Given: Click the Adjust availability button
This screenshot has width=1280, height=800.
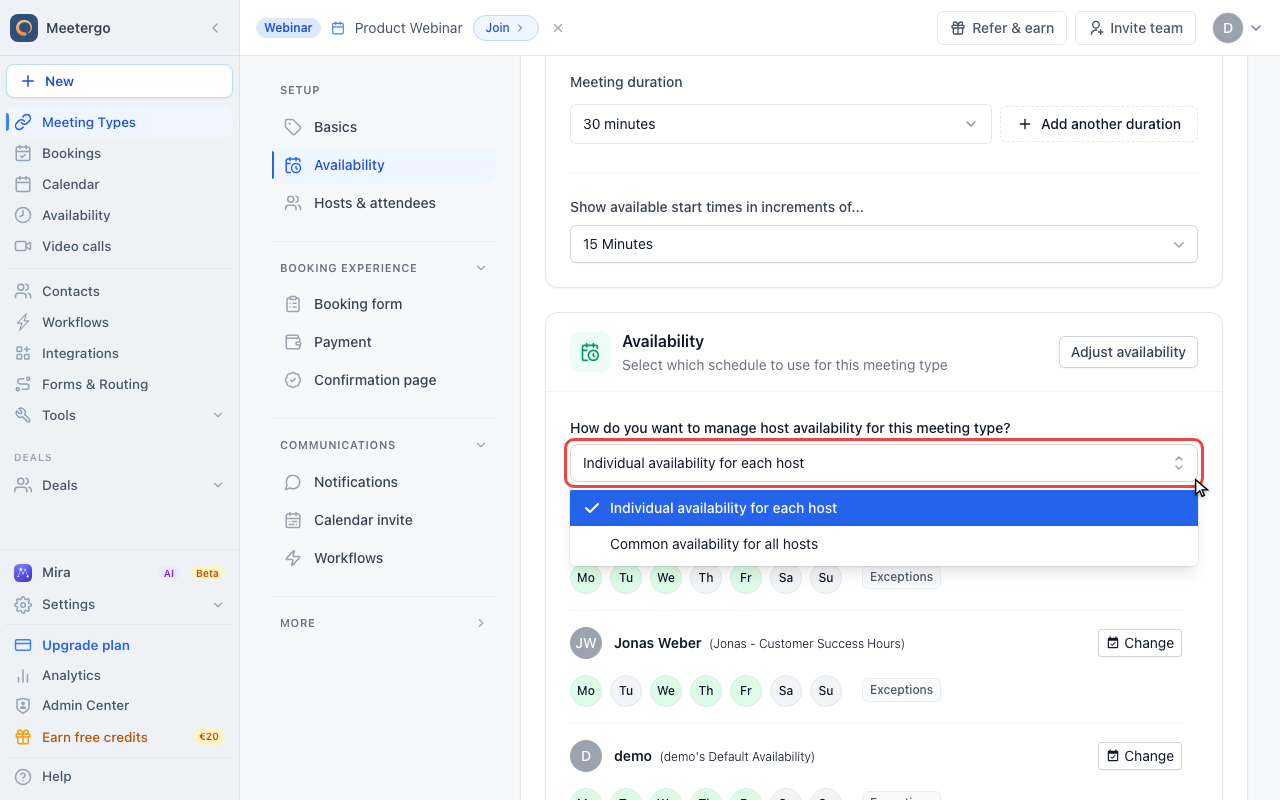Looking at the screenshot, I should coord(1128,352).
